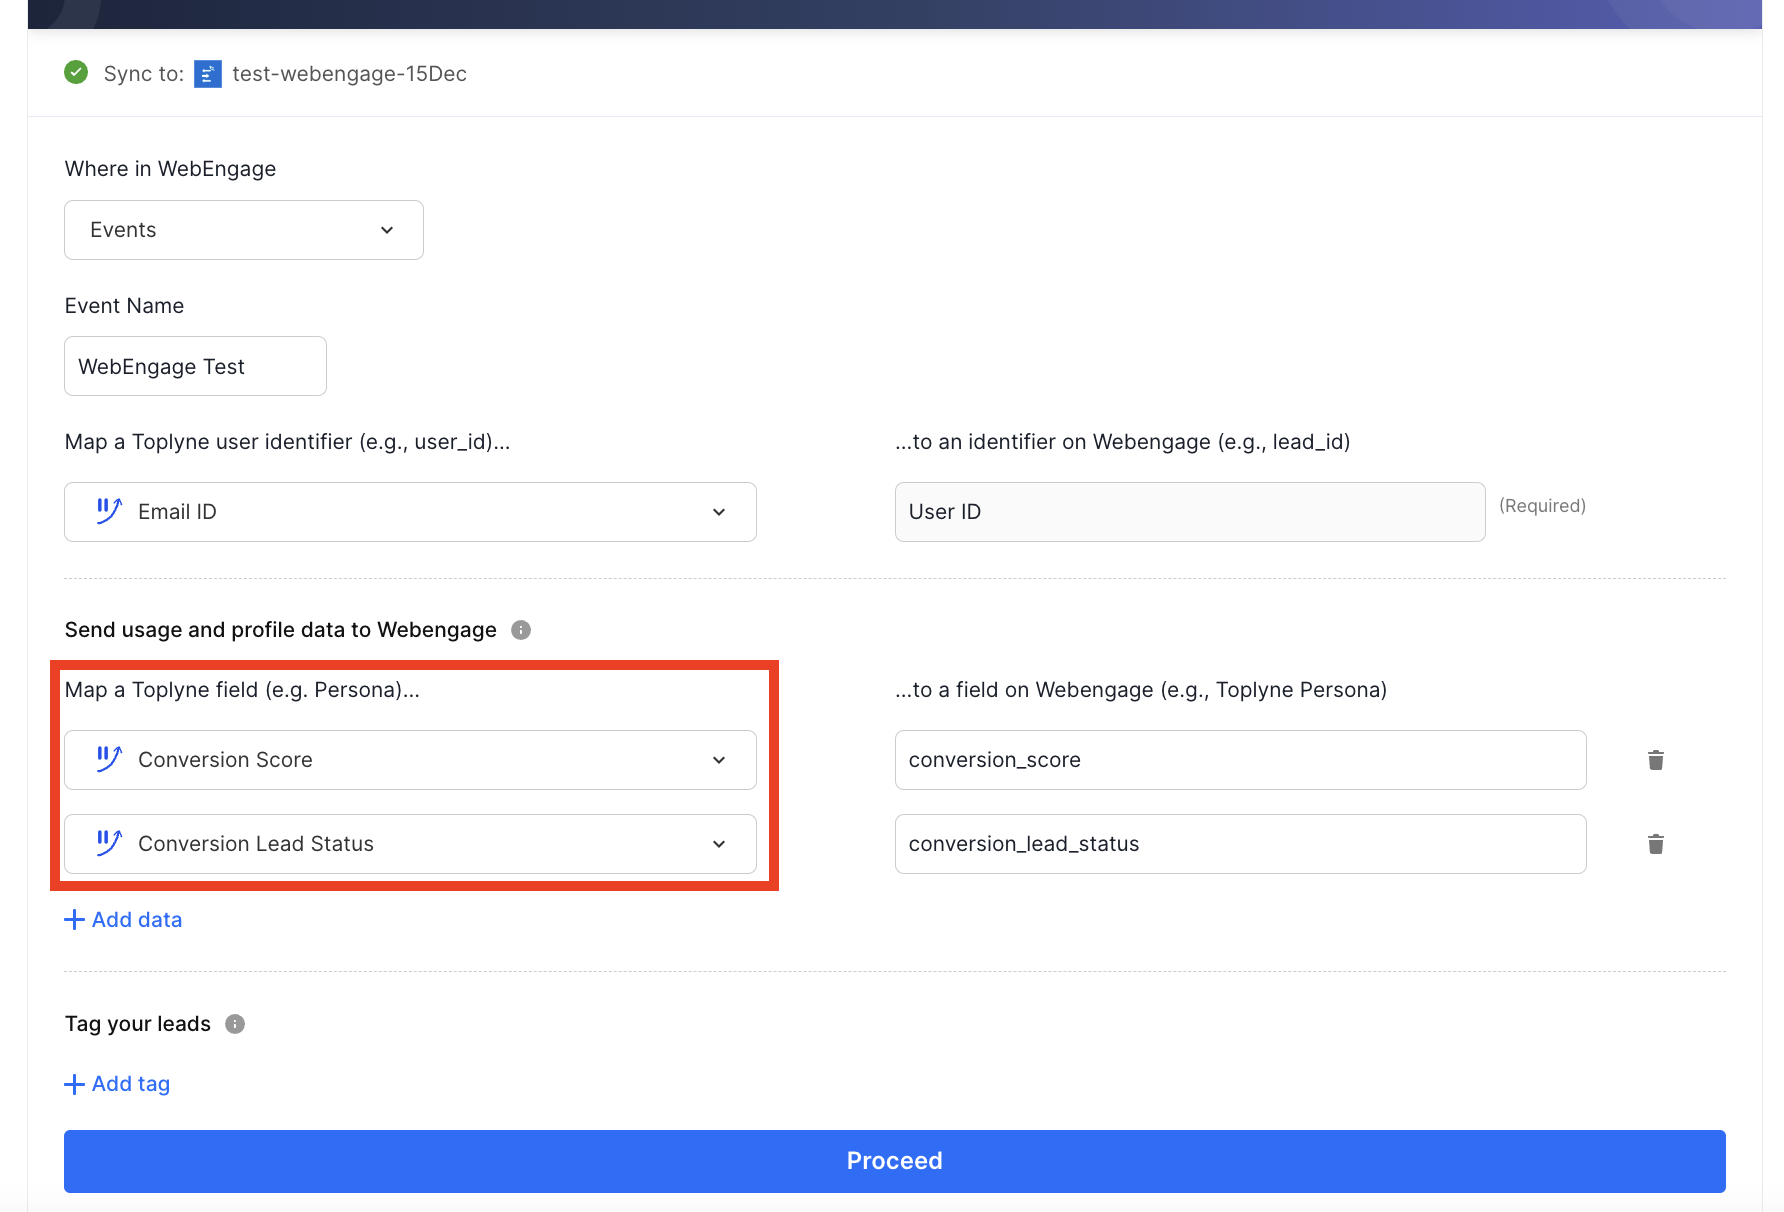Expand the Email ID identifier dropdown
The image size is (1784, 1212).
410,512
